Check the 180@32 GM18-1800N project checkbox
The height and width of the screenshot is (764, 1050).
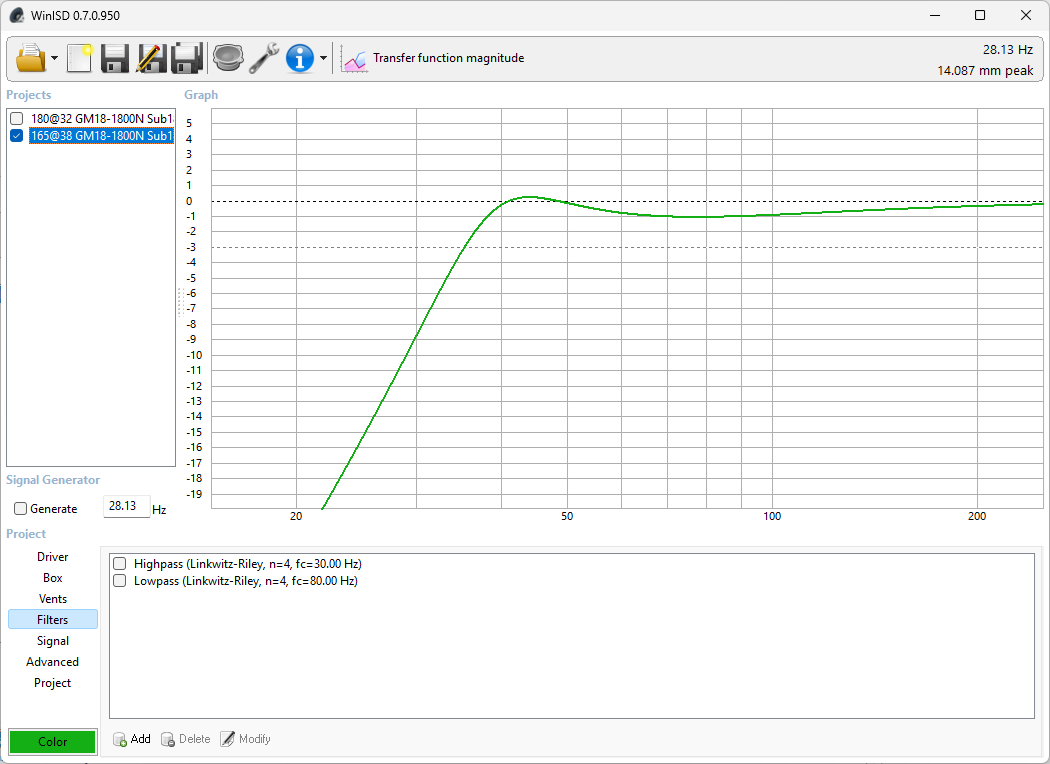point(17,119)
